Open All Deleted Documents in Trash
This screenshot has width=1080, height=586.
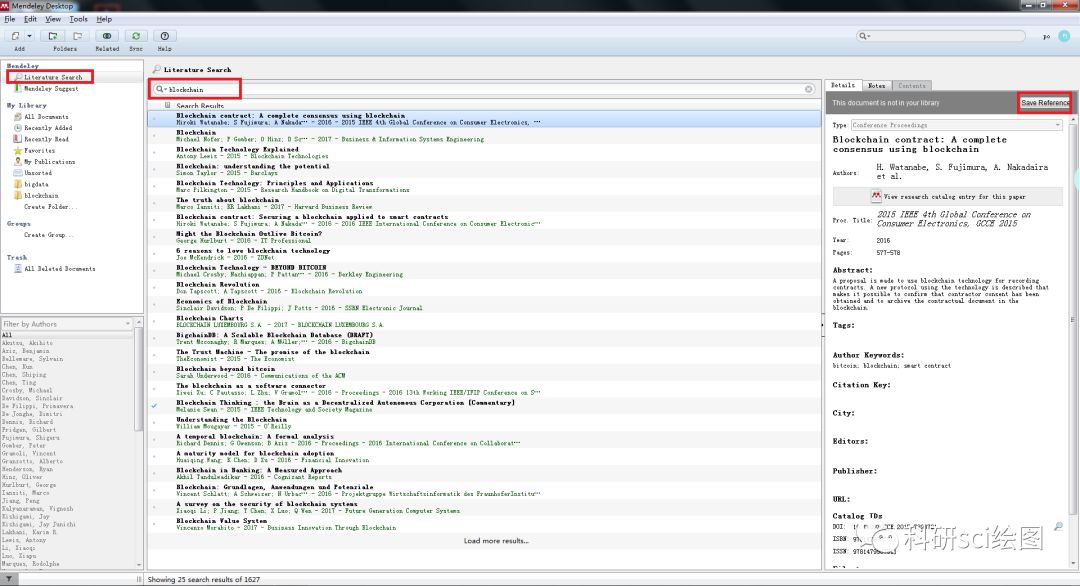pyautogui.click(x=59, y=269)
